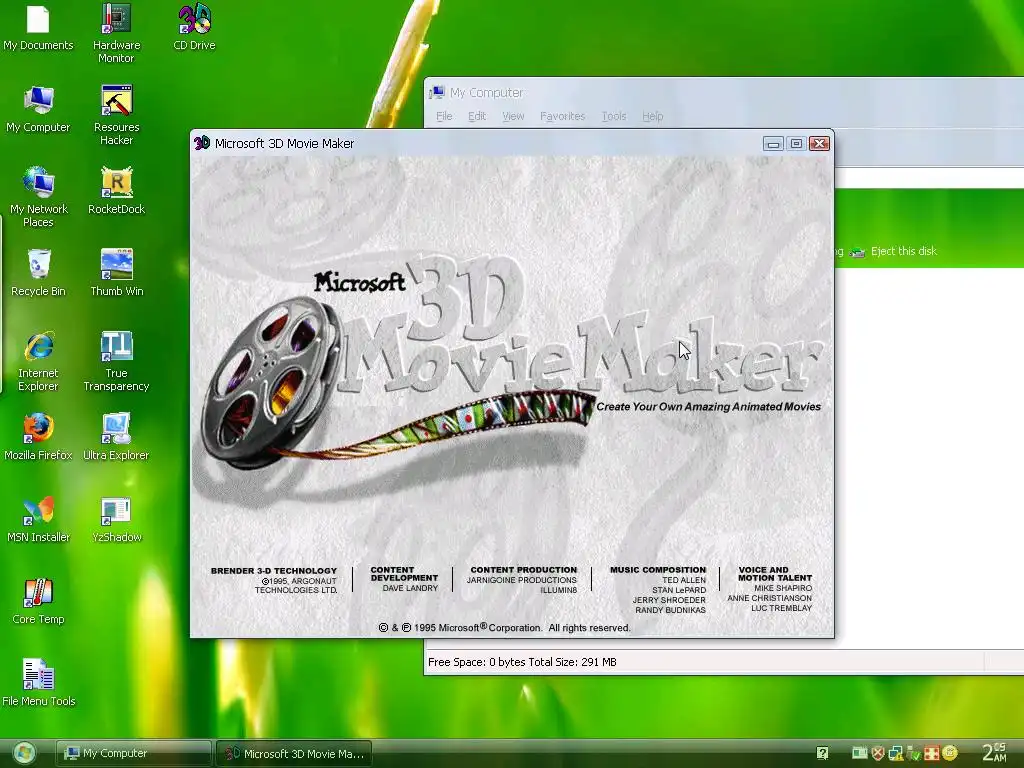The image size is (1024, 768).
Task: Minimize the 3D Movie Maker window
Action: (773, 144)
